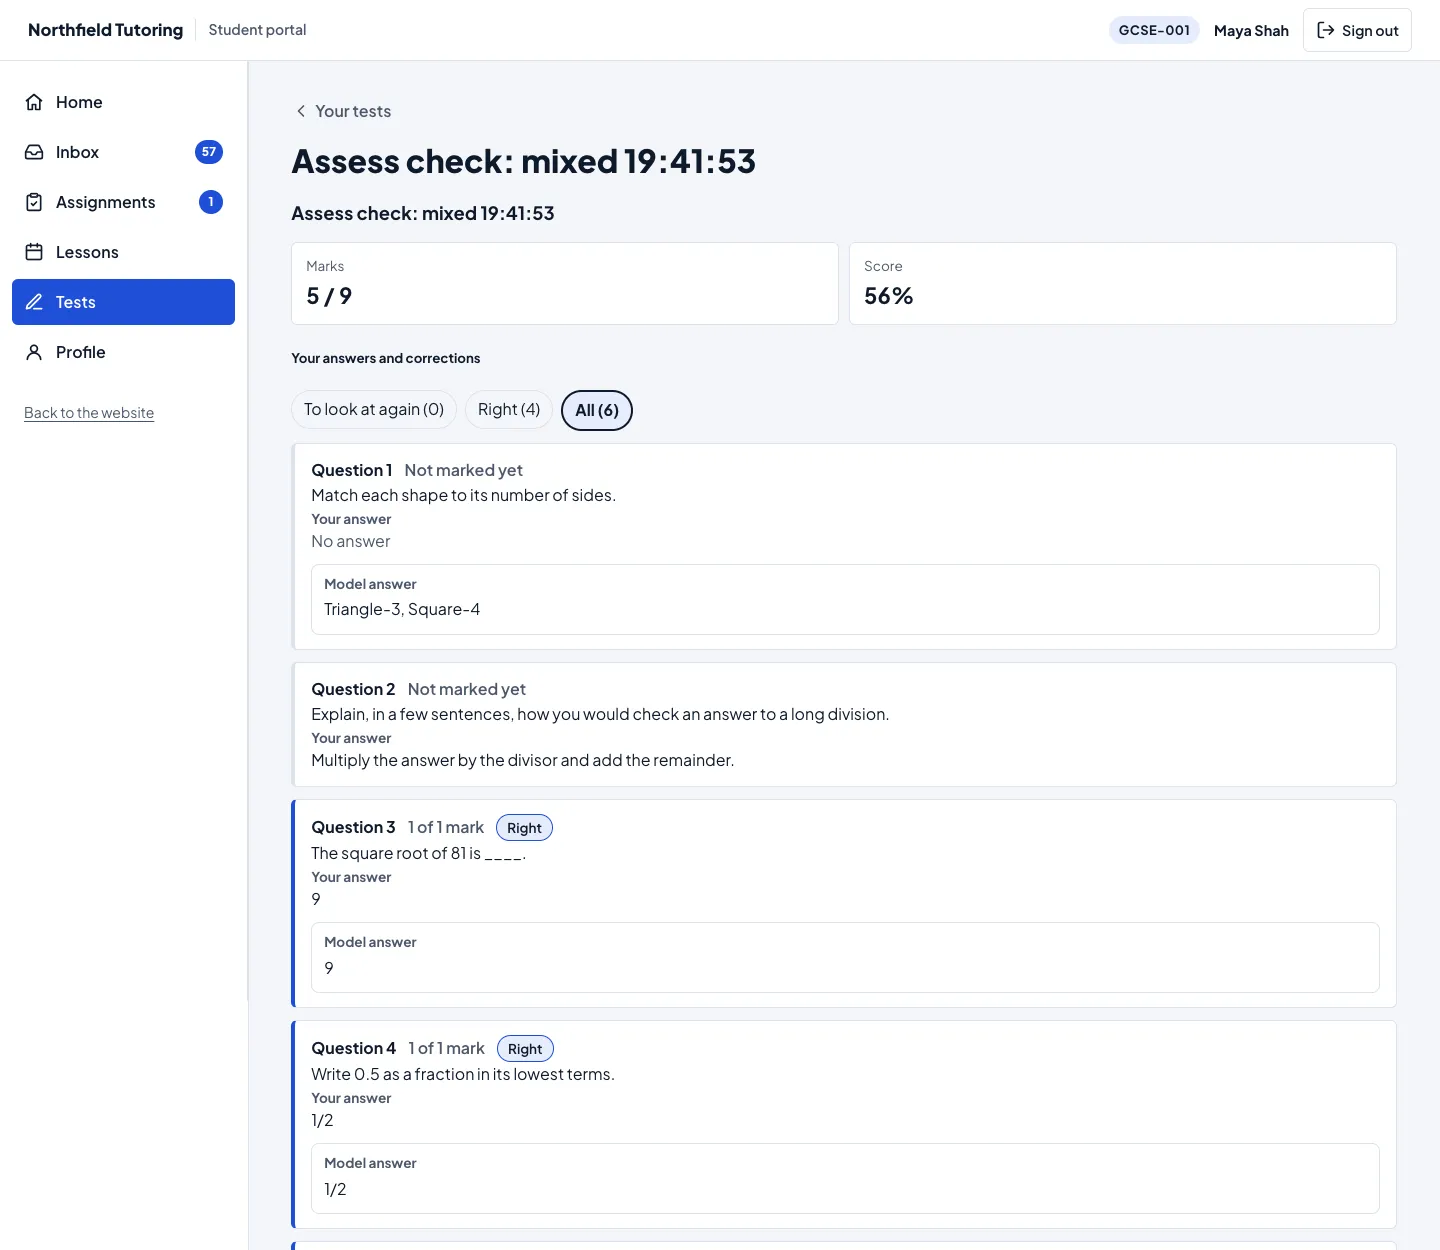Select the All (6) filter

tap(597, 410)
